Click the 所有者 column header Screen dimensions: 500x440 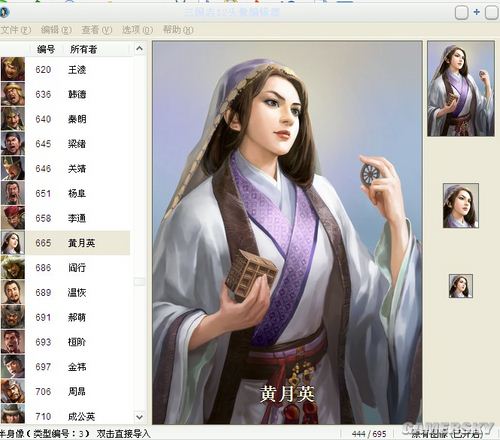pos(83,49)
